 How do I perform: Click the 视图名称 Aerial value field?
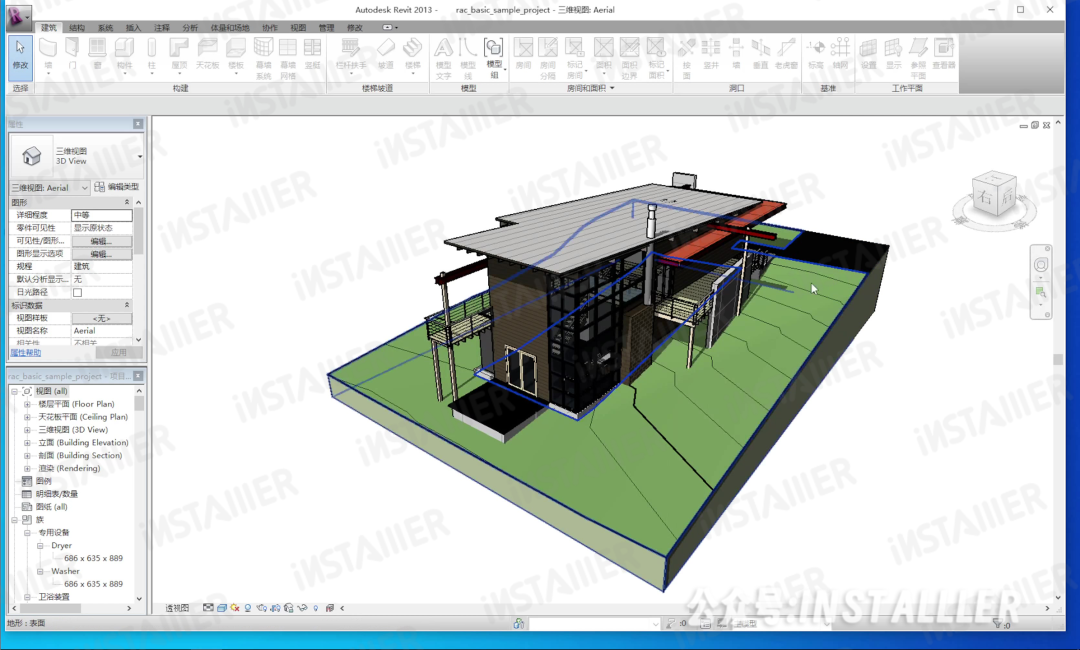click(101, 331)
